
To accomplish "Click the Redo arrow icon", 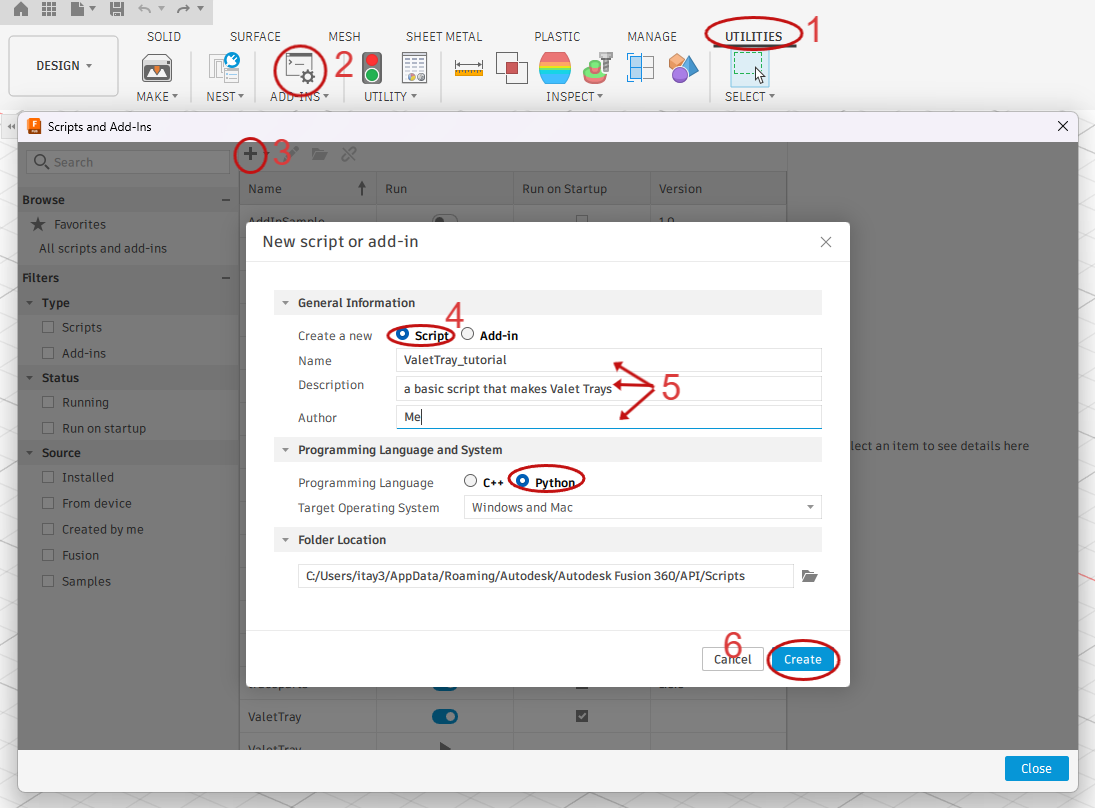I will point(183,9).
